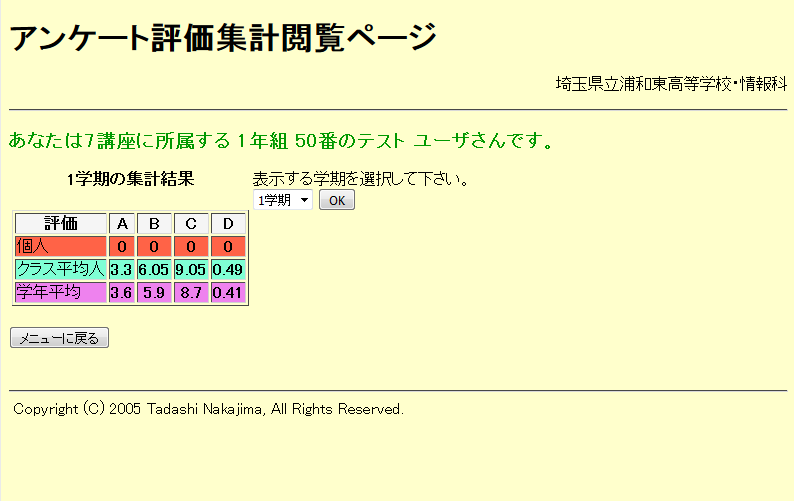Image resolution: width=794 pixels, height=501 pixels.
Task: Click the red 個人 row label
Action: pyautogui.click(x=61, y=246)
